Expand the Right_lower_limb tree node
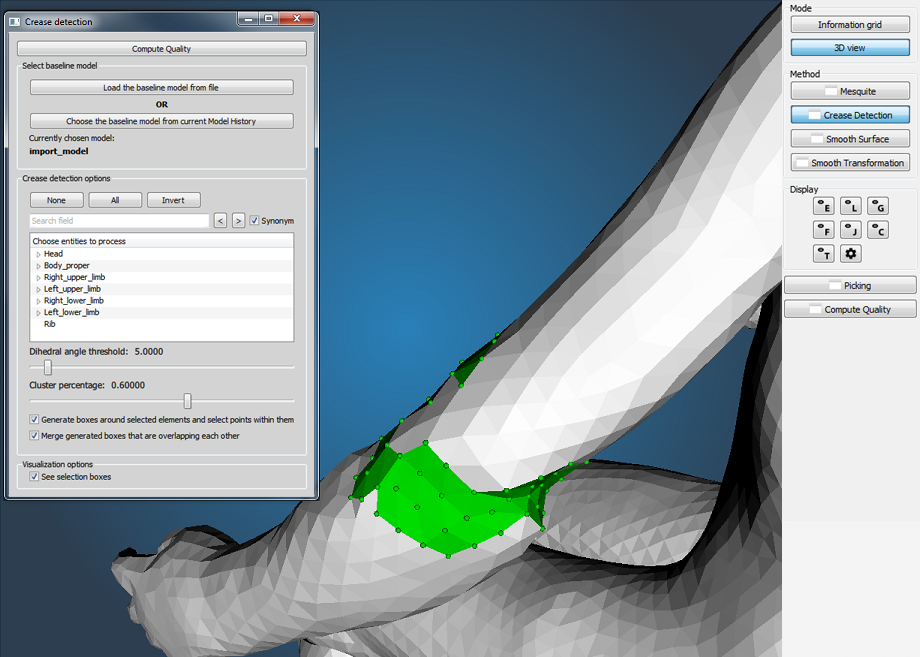Screen dimensions: 920x657 38,301
